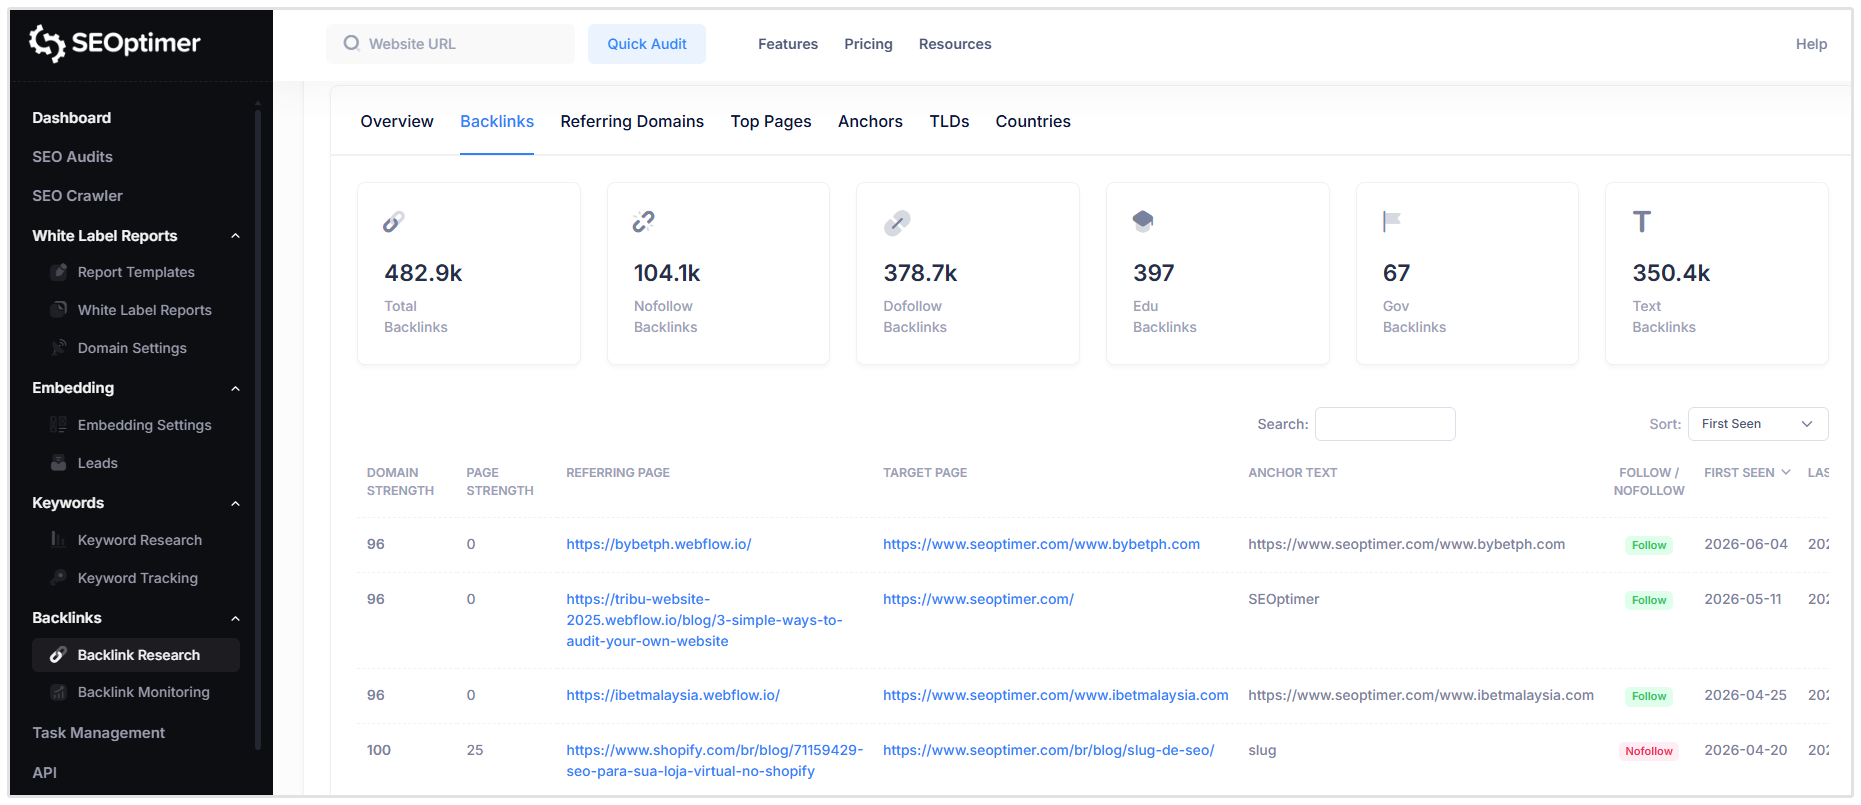Click the Domain Strength column header
This screenshot has width=1861, height=805.
[x=400, y=482]
